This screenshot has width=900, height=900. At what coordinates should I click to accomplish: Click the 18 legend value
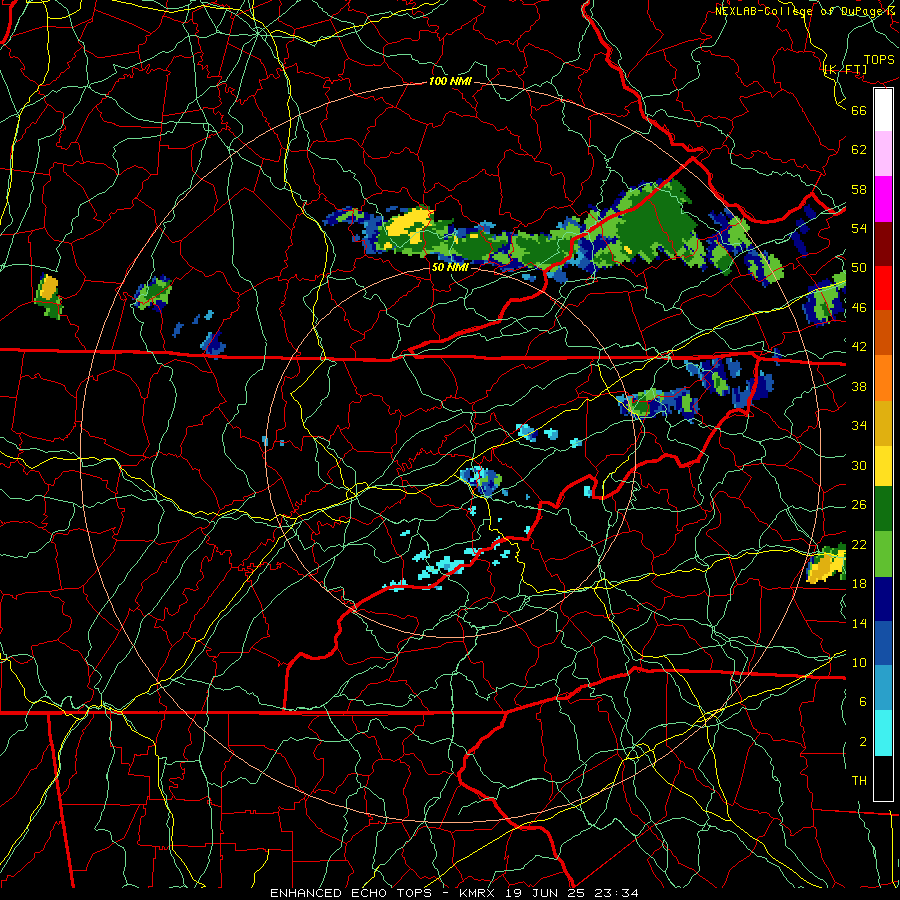(x=859, y=584)
